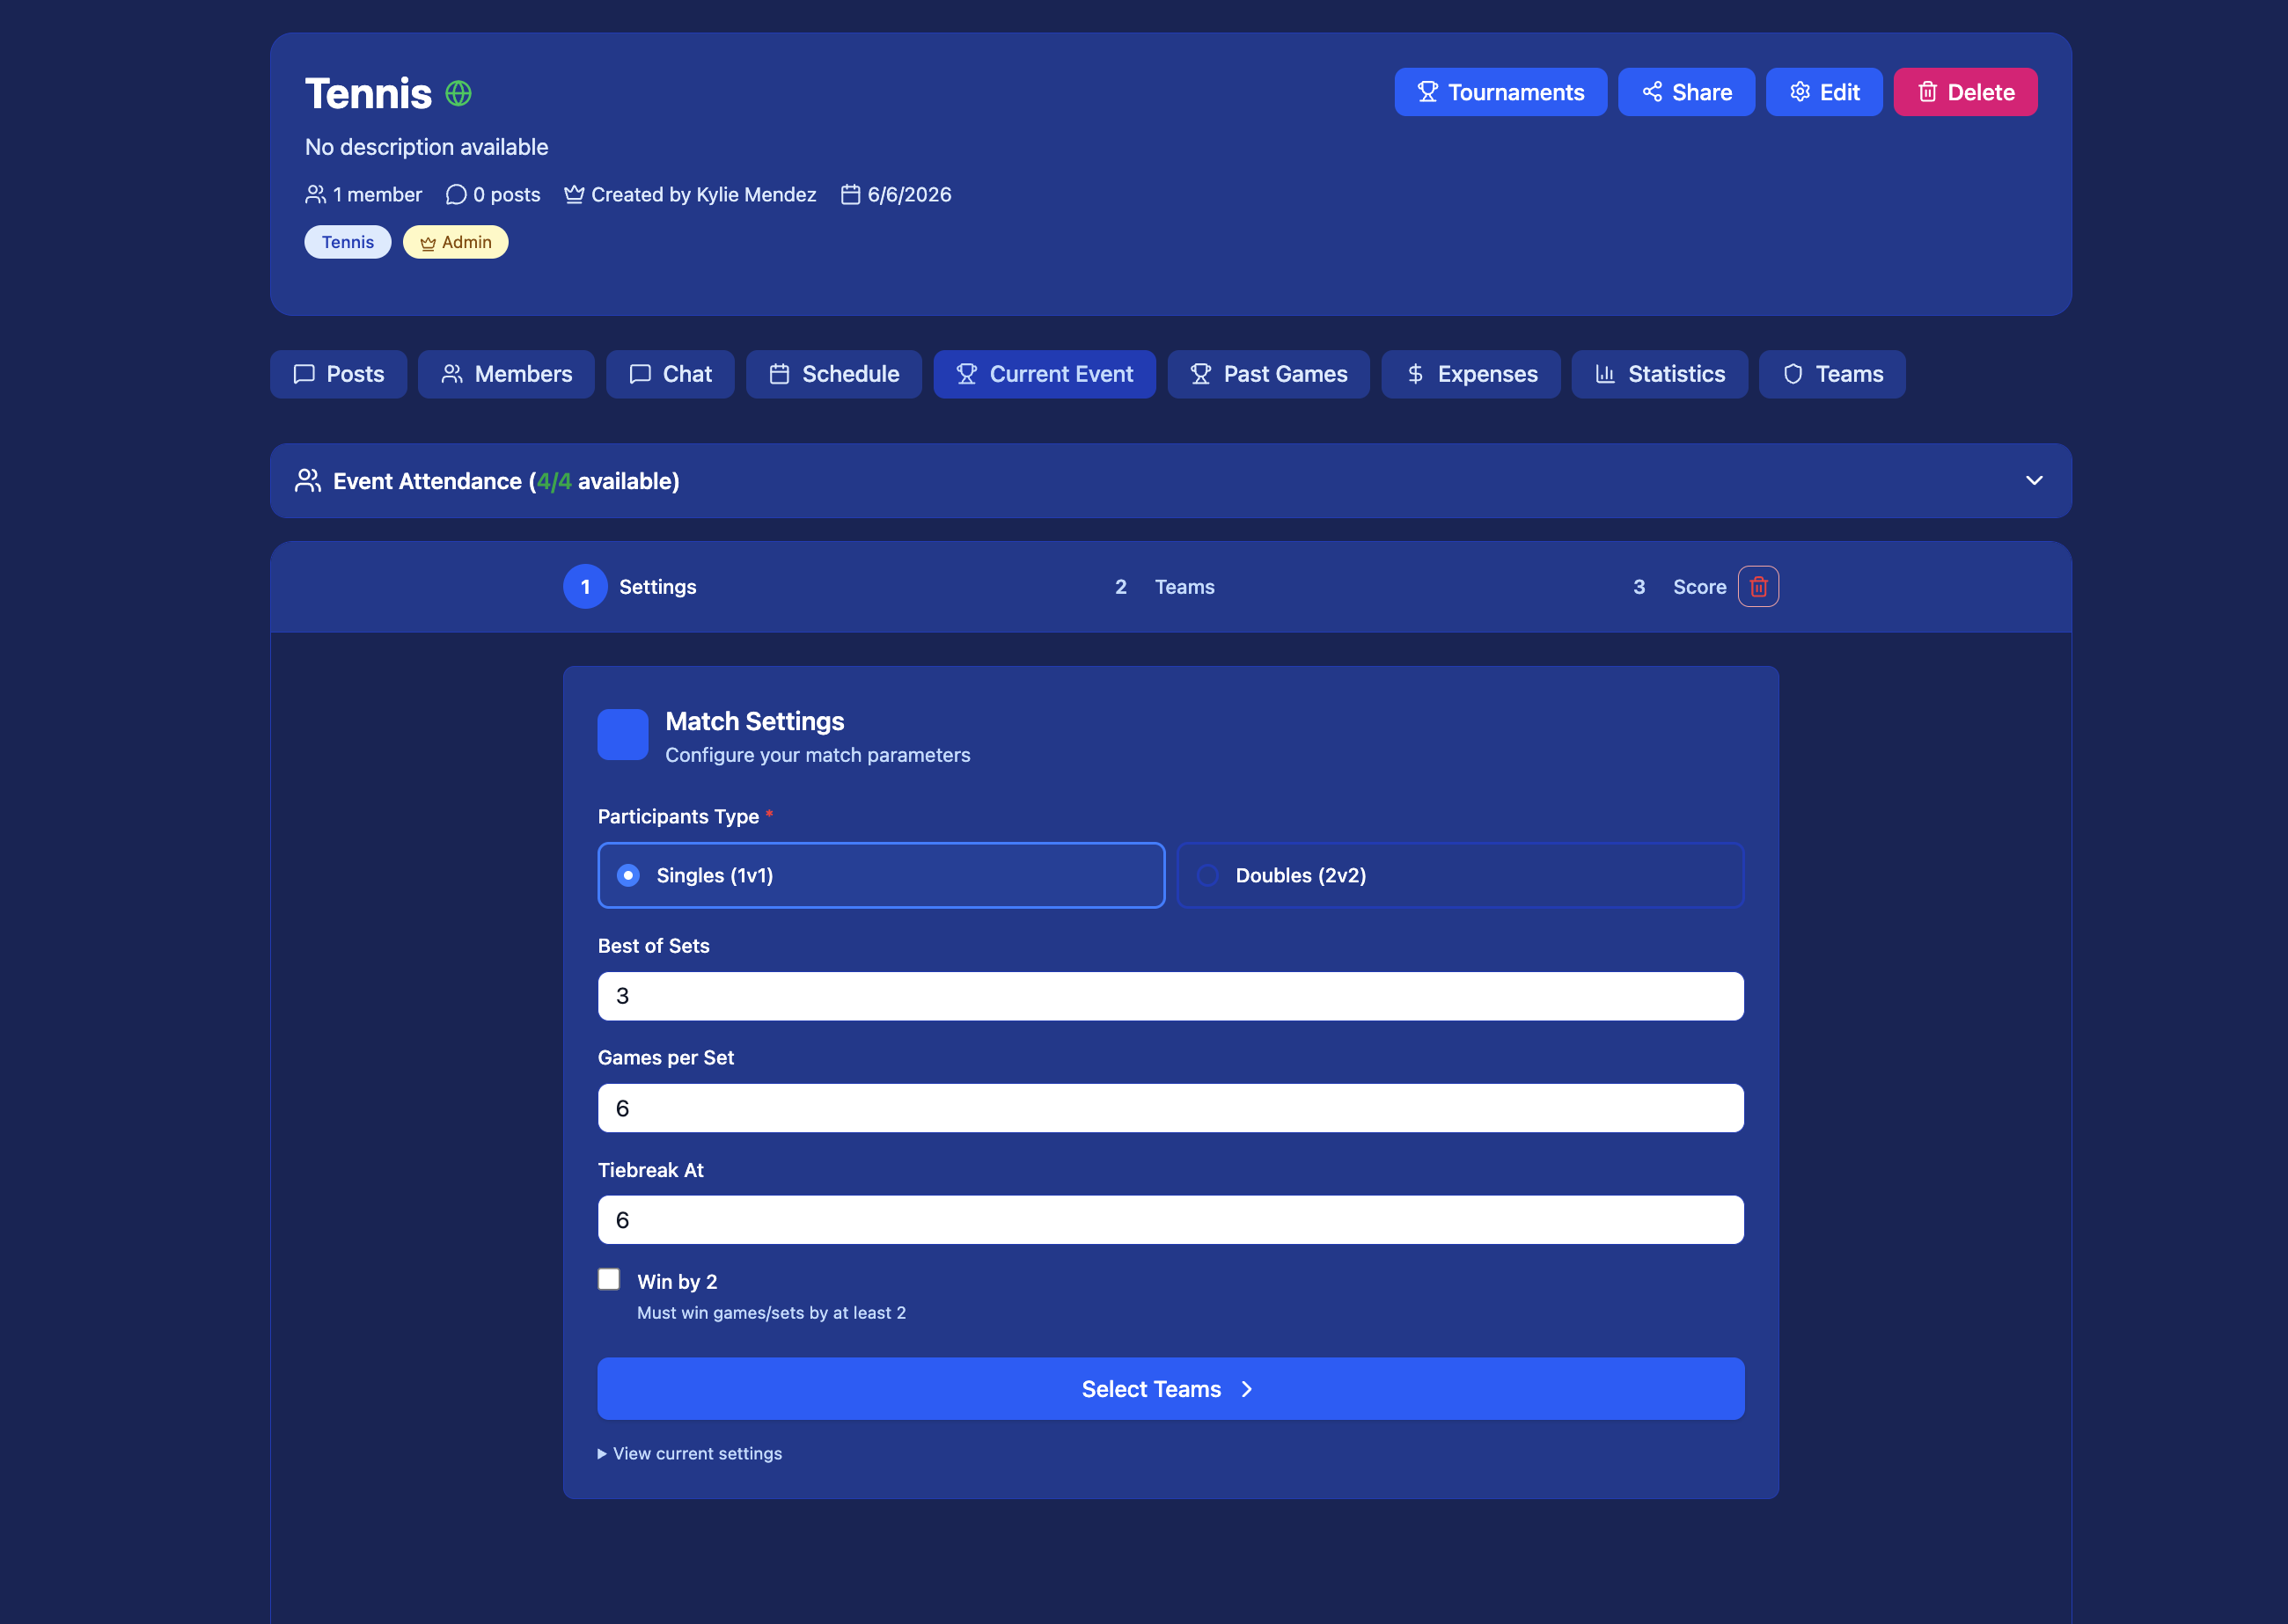Image resolution: width=2288 pixels, height=1624 pixels.
Task: Click the trophy icon on Past Games
Action: coord(1201,374)
